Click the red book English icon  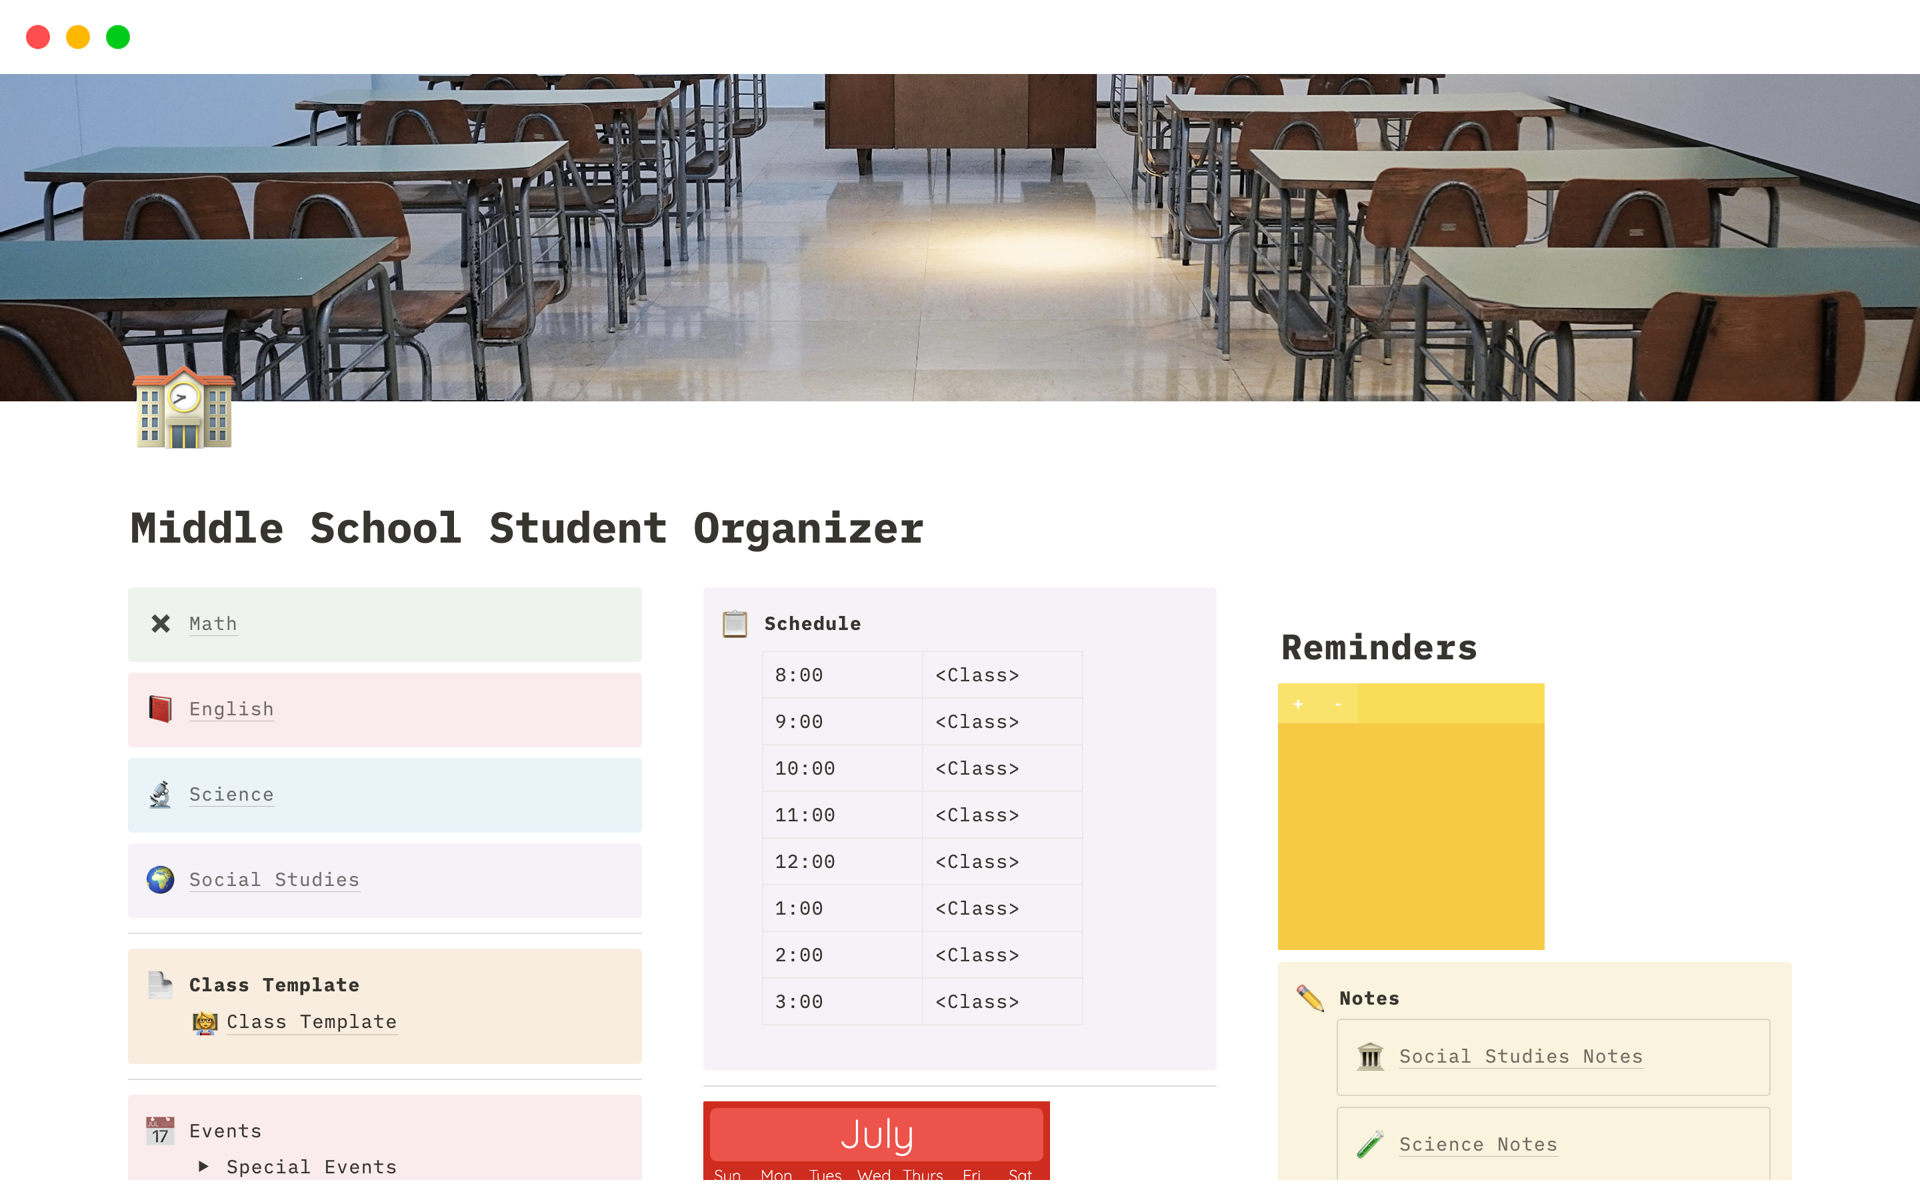[160, 709]
